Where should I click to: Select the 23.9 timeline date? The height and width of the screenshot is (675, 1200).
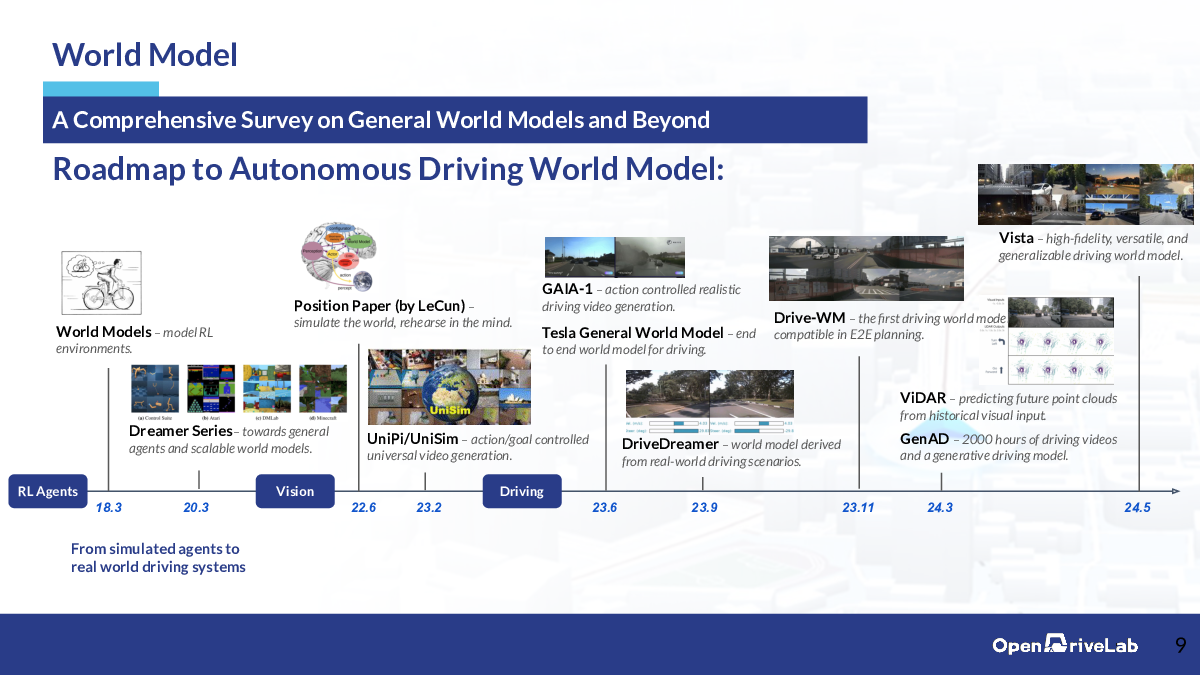[x=704, y=508]
